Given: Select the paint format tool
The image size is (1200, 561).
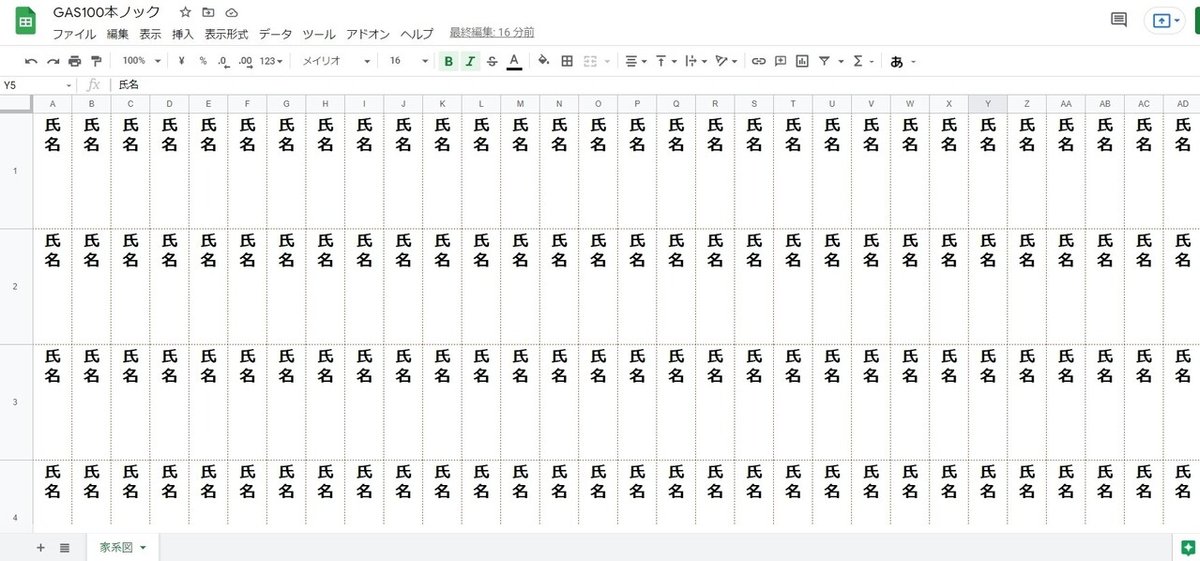Looking at the screenshot, I should pos(96,61).
